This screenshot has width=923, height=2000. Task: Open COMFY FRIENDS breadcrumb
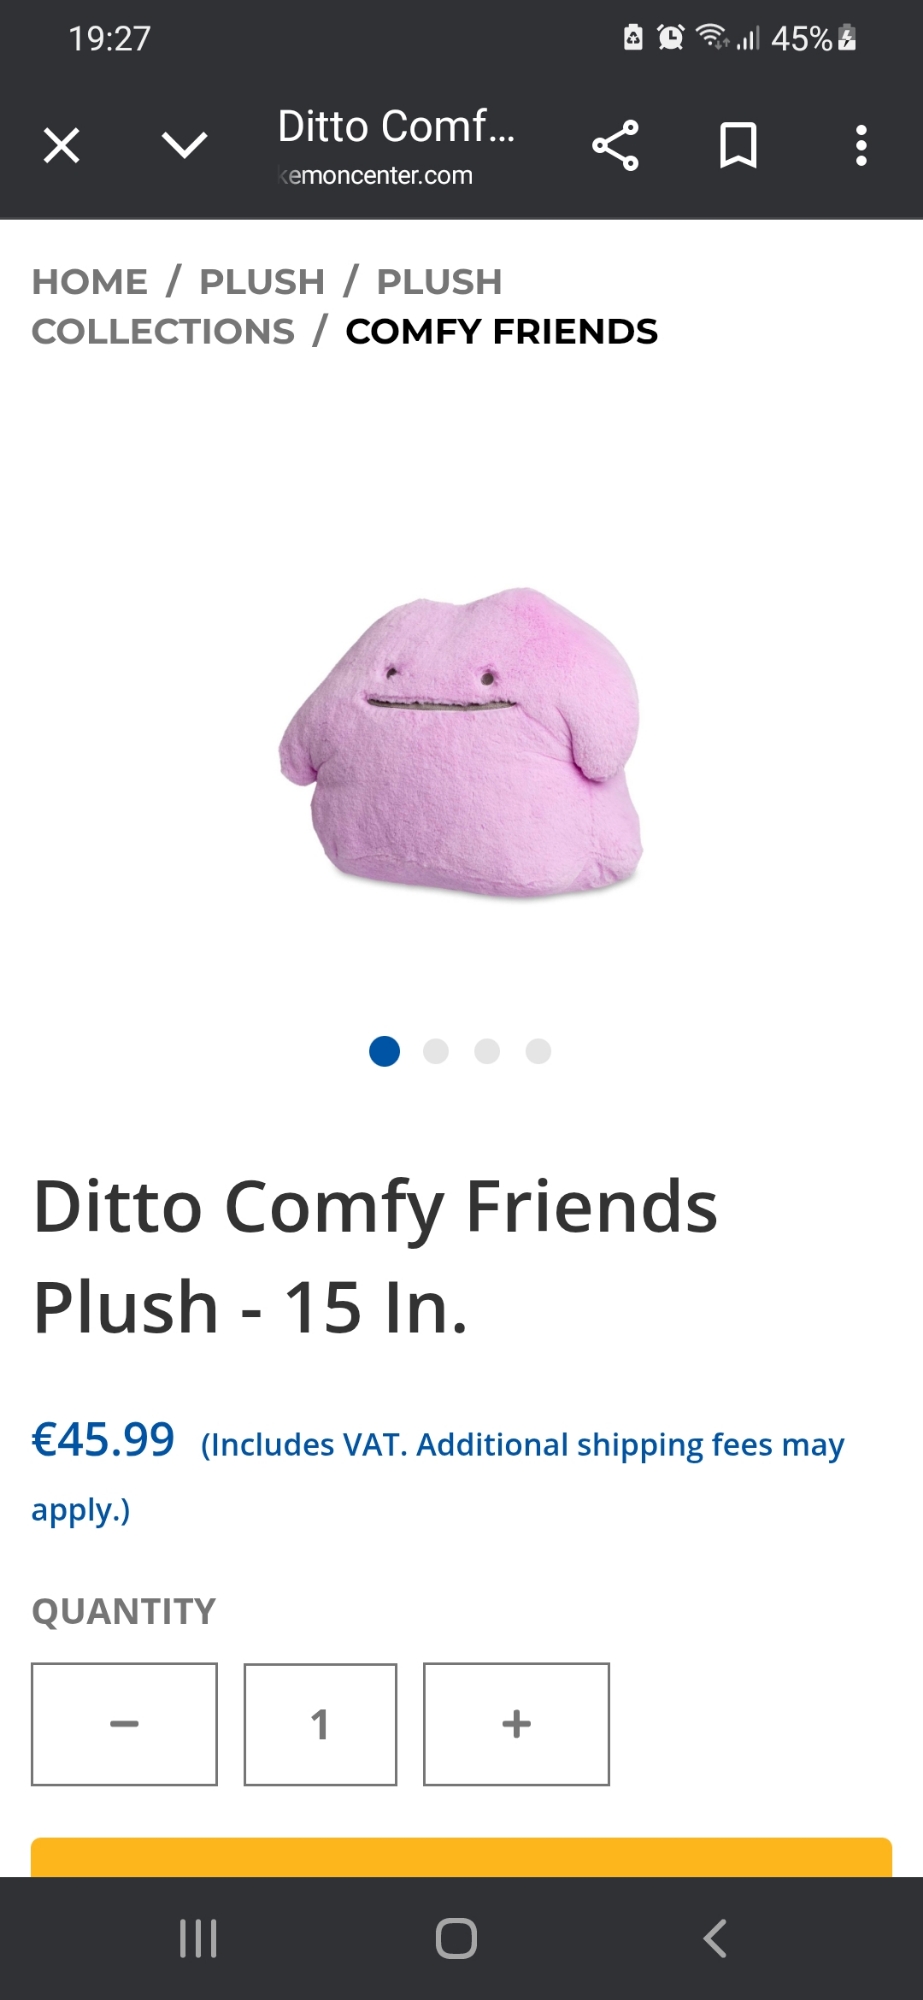502,331
